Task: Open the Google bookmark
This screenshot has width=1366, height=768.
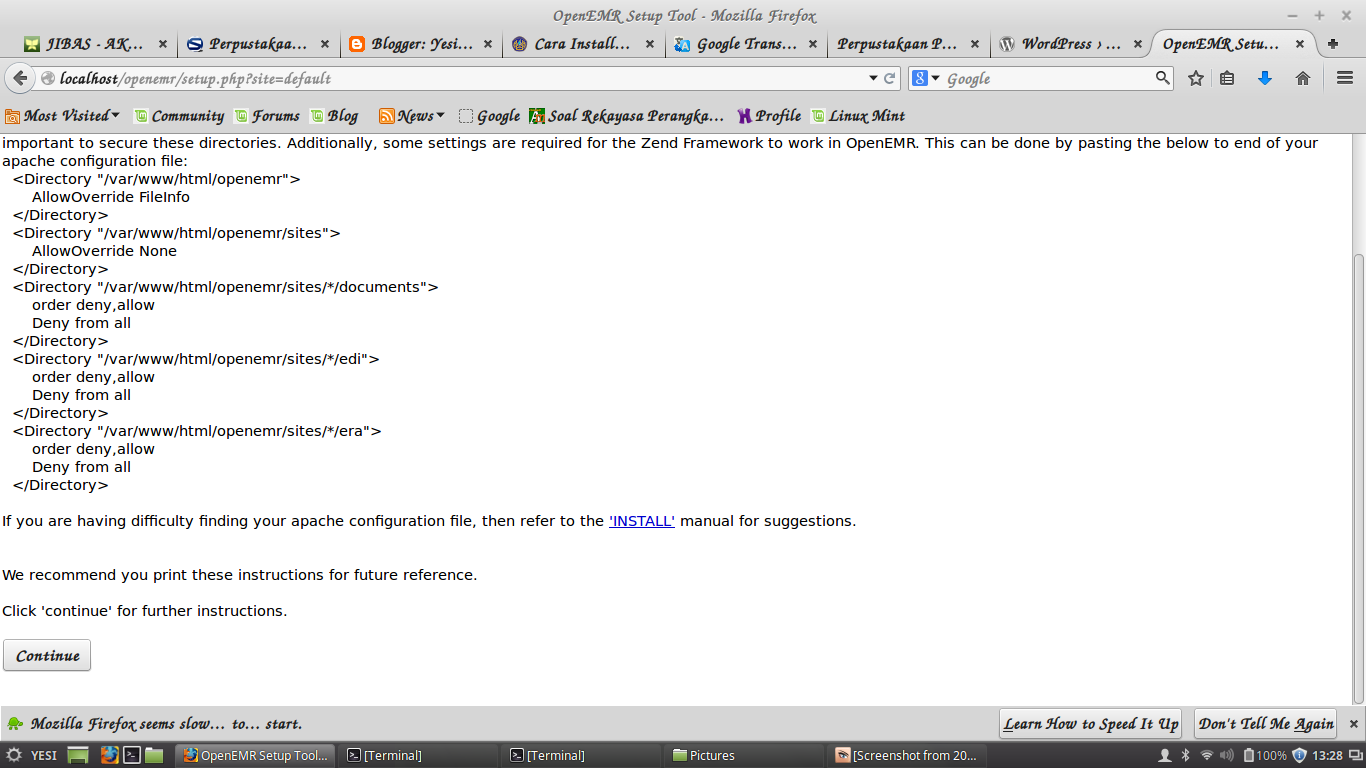Action: (x=489, y=116)
